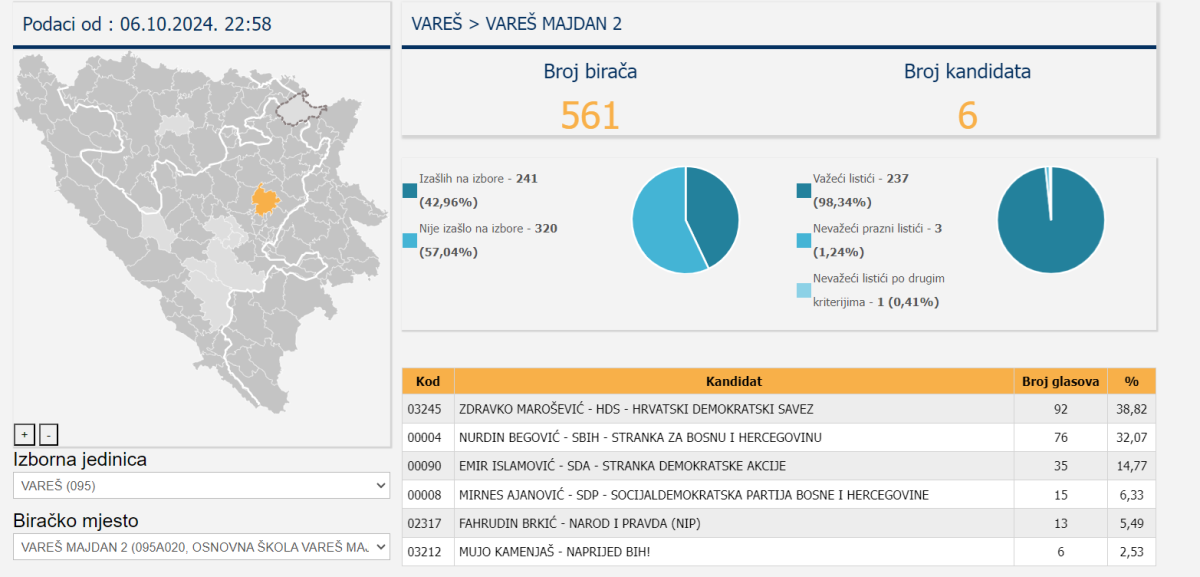Click the 'Nije izašlo na izbore - 320' legend text
This screenshot has height=577, width=1200.
(488, 228)
